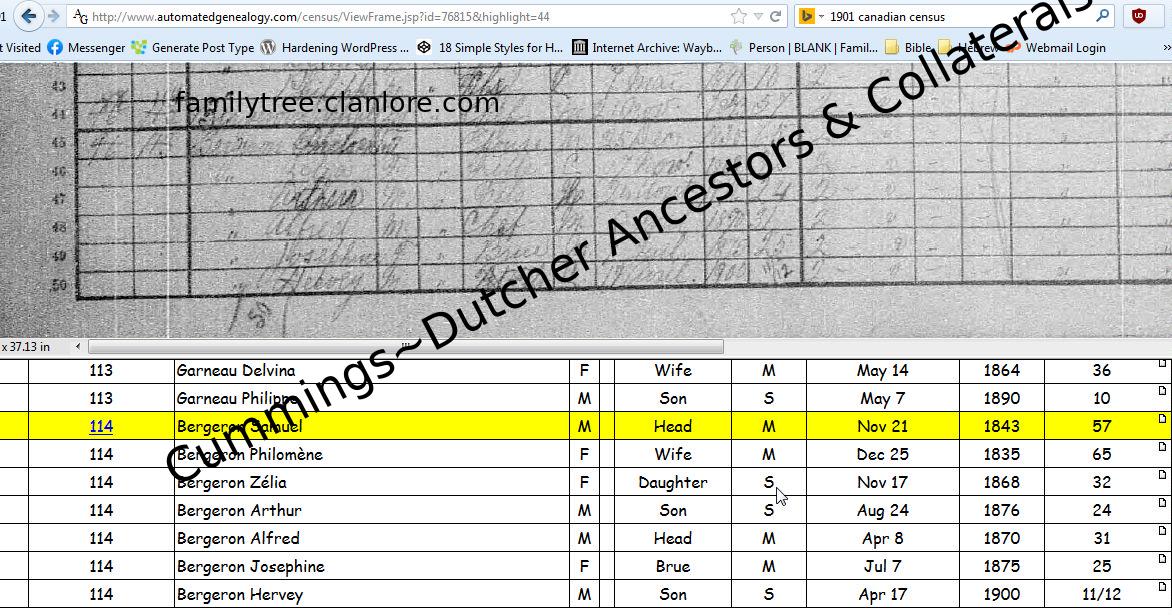1172x615 pixels.
Task: Click the browser forward arrow button
Action: (x=54, y=16)
